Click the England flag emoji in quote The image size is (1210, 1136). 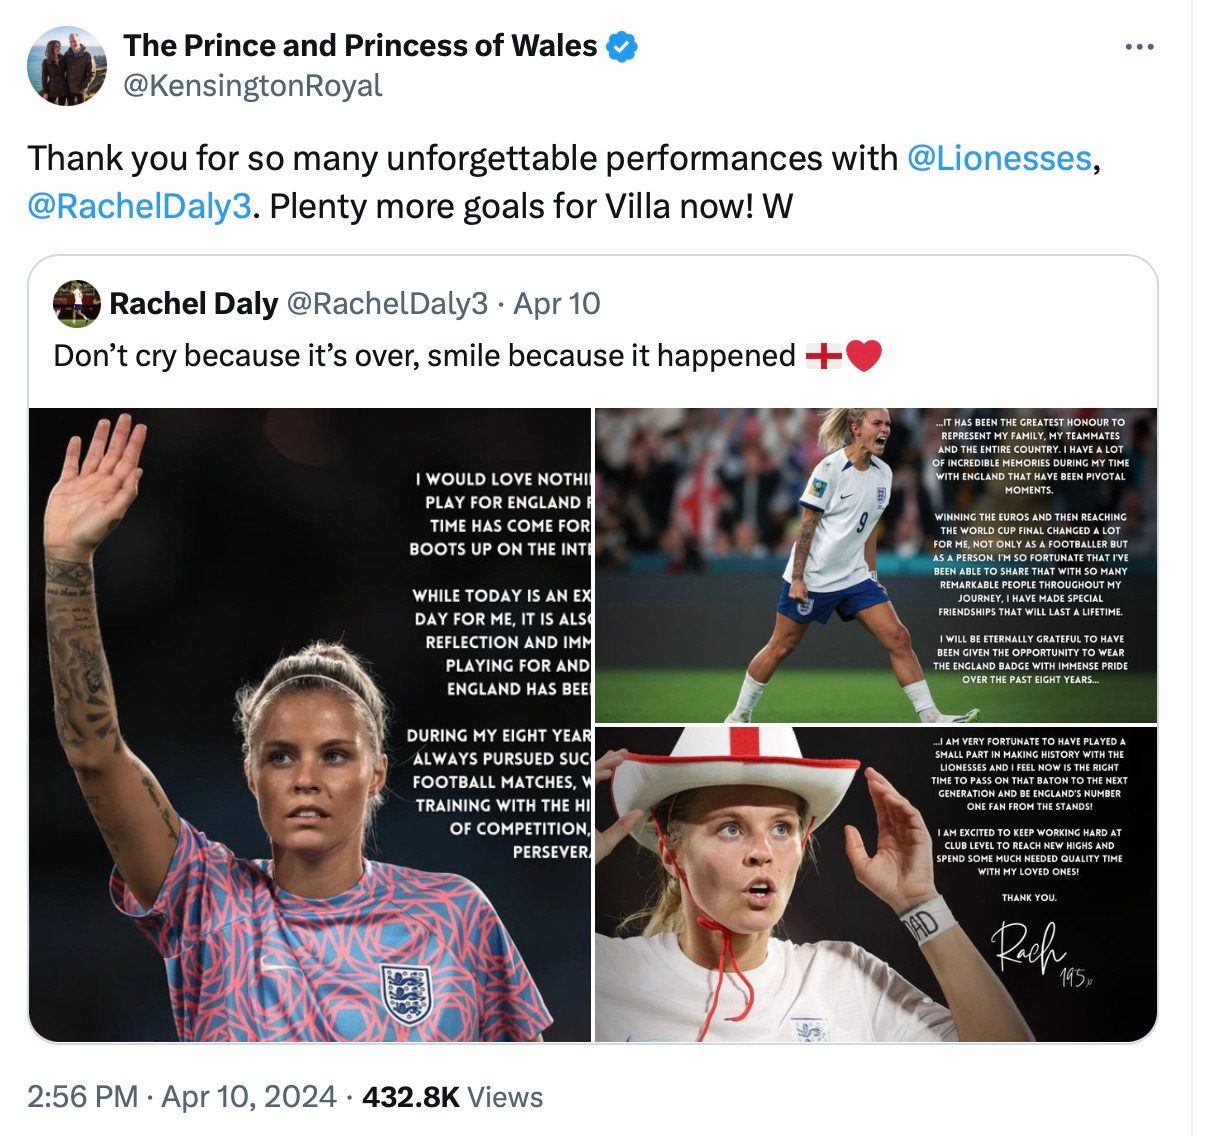click(824, 355)
